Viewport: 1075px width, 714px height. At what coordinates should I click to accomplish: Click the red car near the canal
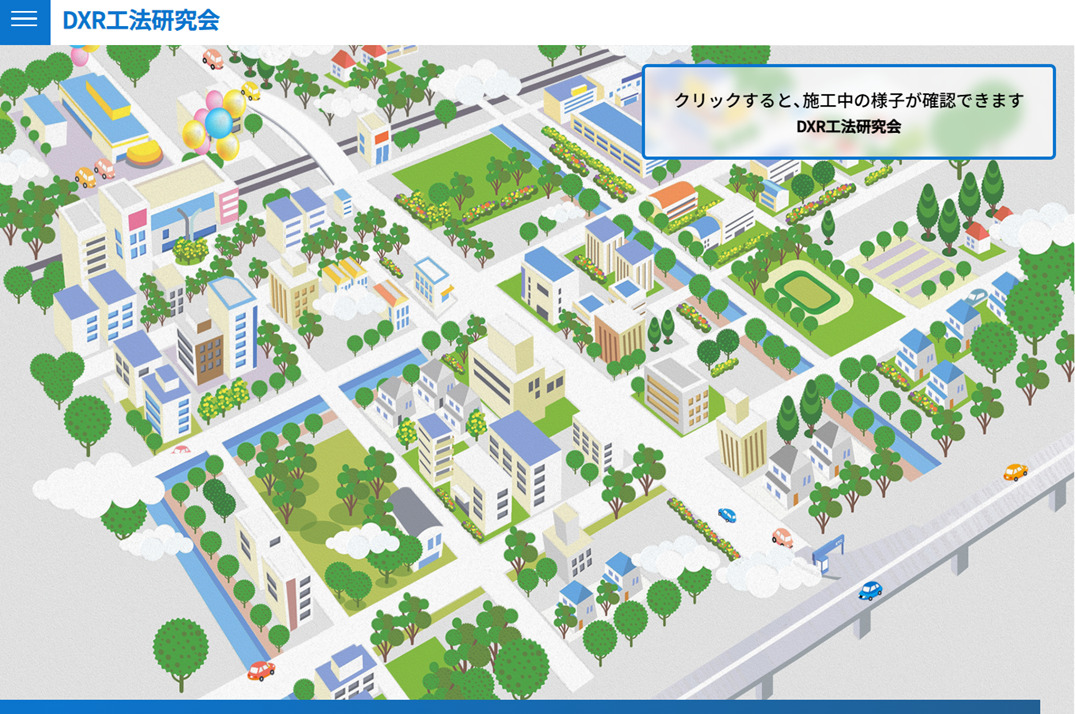[261, 669]
